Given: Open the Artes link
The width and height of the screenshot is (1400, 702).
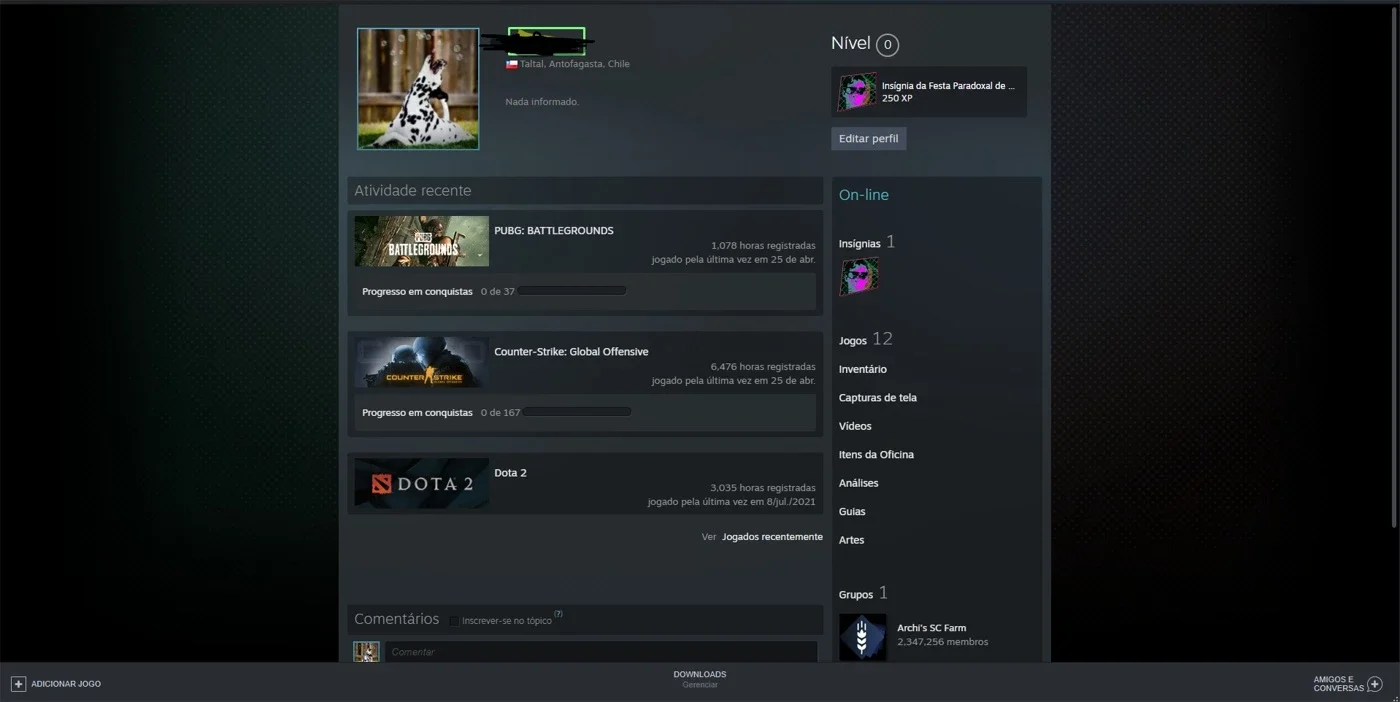Looking at the screenshot, I should coord(851,540).
